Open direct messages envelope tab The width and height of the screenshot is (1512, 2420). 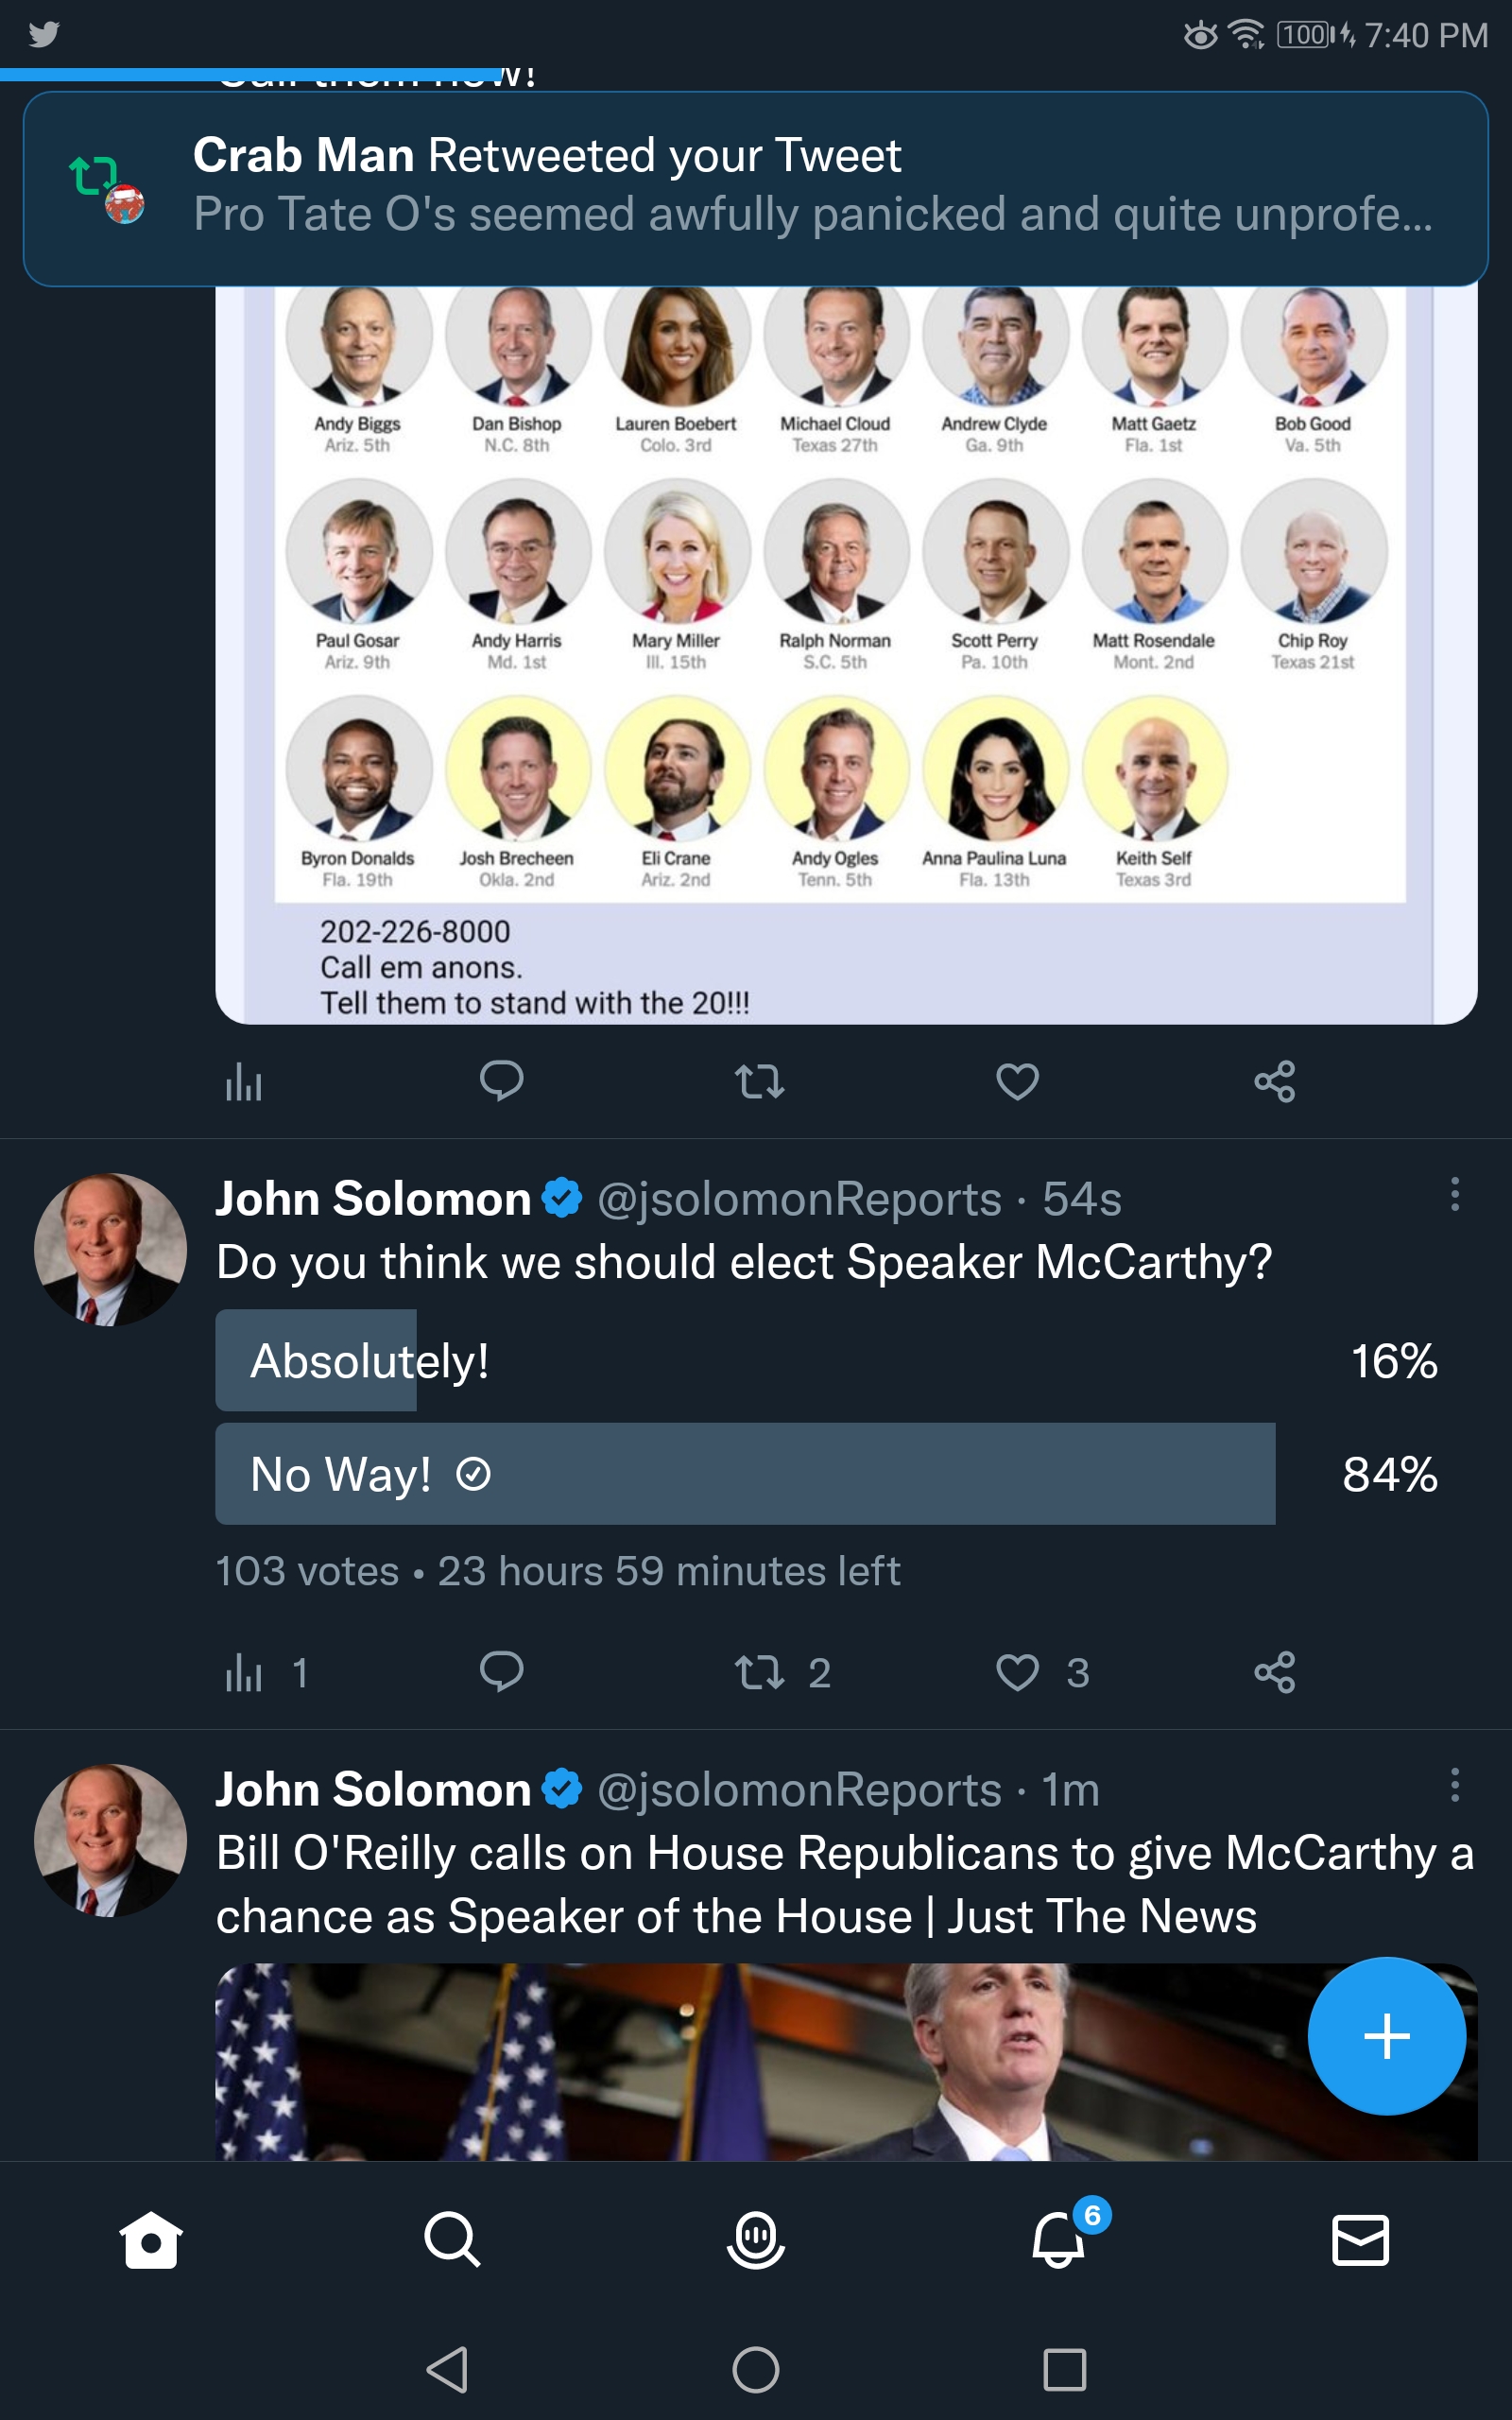click(x=1360, y=2239)
